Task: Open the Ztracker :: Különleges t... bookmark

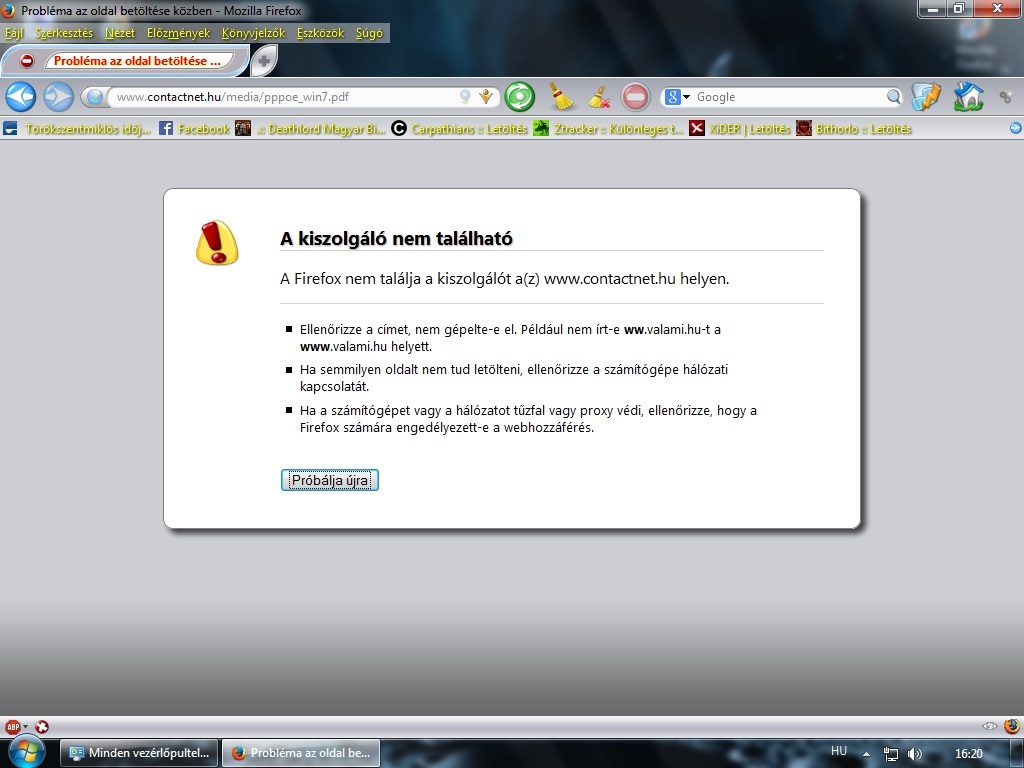Action: (x=608, y=129)
